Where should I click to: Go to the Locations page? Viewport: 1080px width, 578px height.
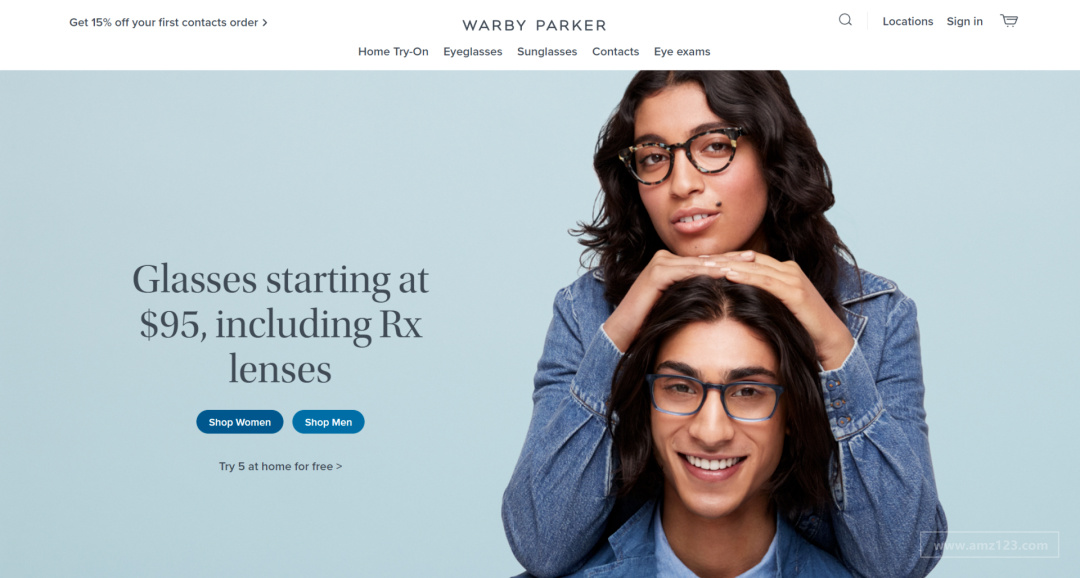[908, 21]
